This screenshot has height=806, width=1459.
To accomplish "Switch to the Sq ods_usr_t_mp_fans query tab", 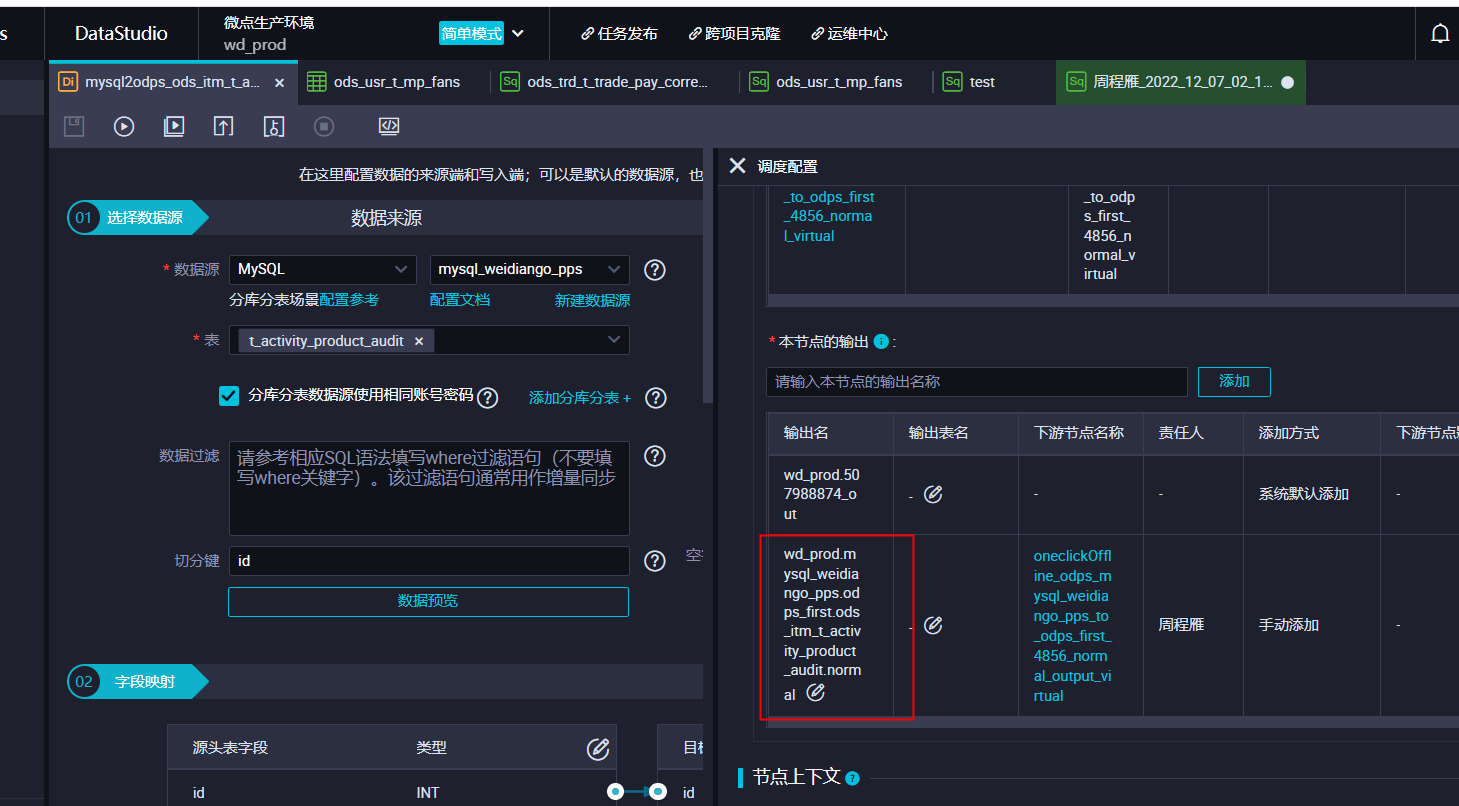I will pos(827,82).
